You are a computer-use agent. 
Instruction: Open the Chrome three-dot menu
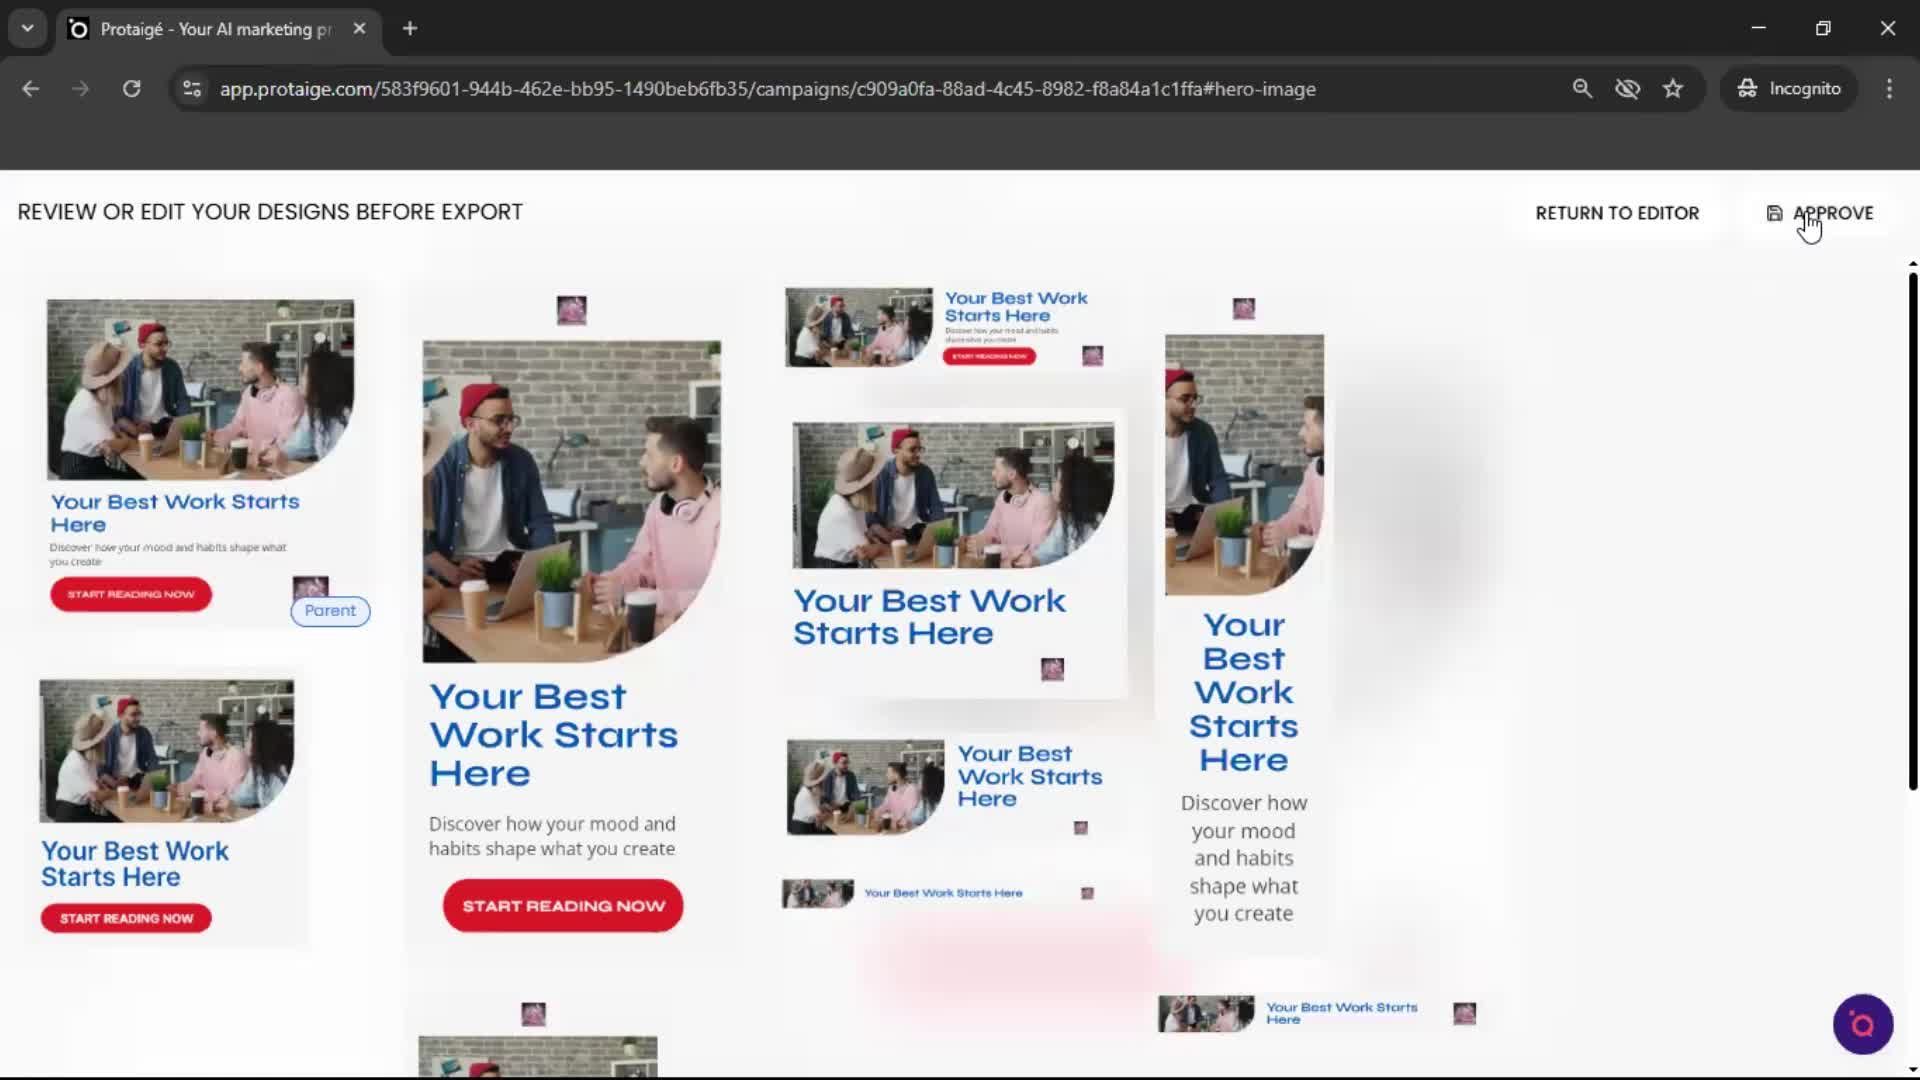coord(1889,89)
